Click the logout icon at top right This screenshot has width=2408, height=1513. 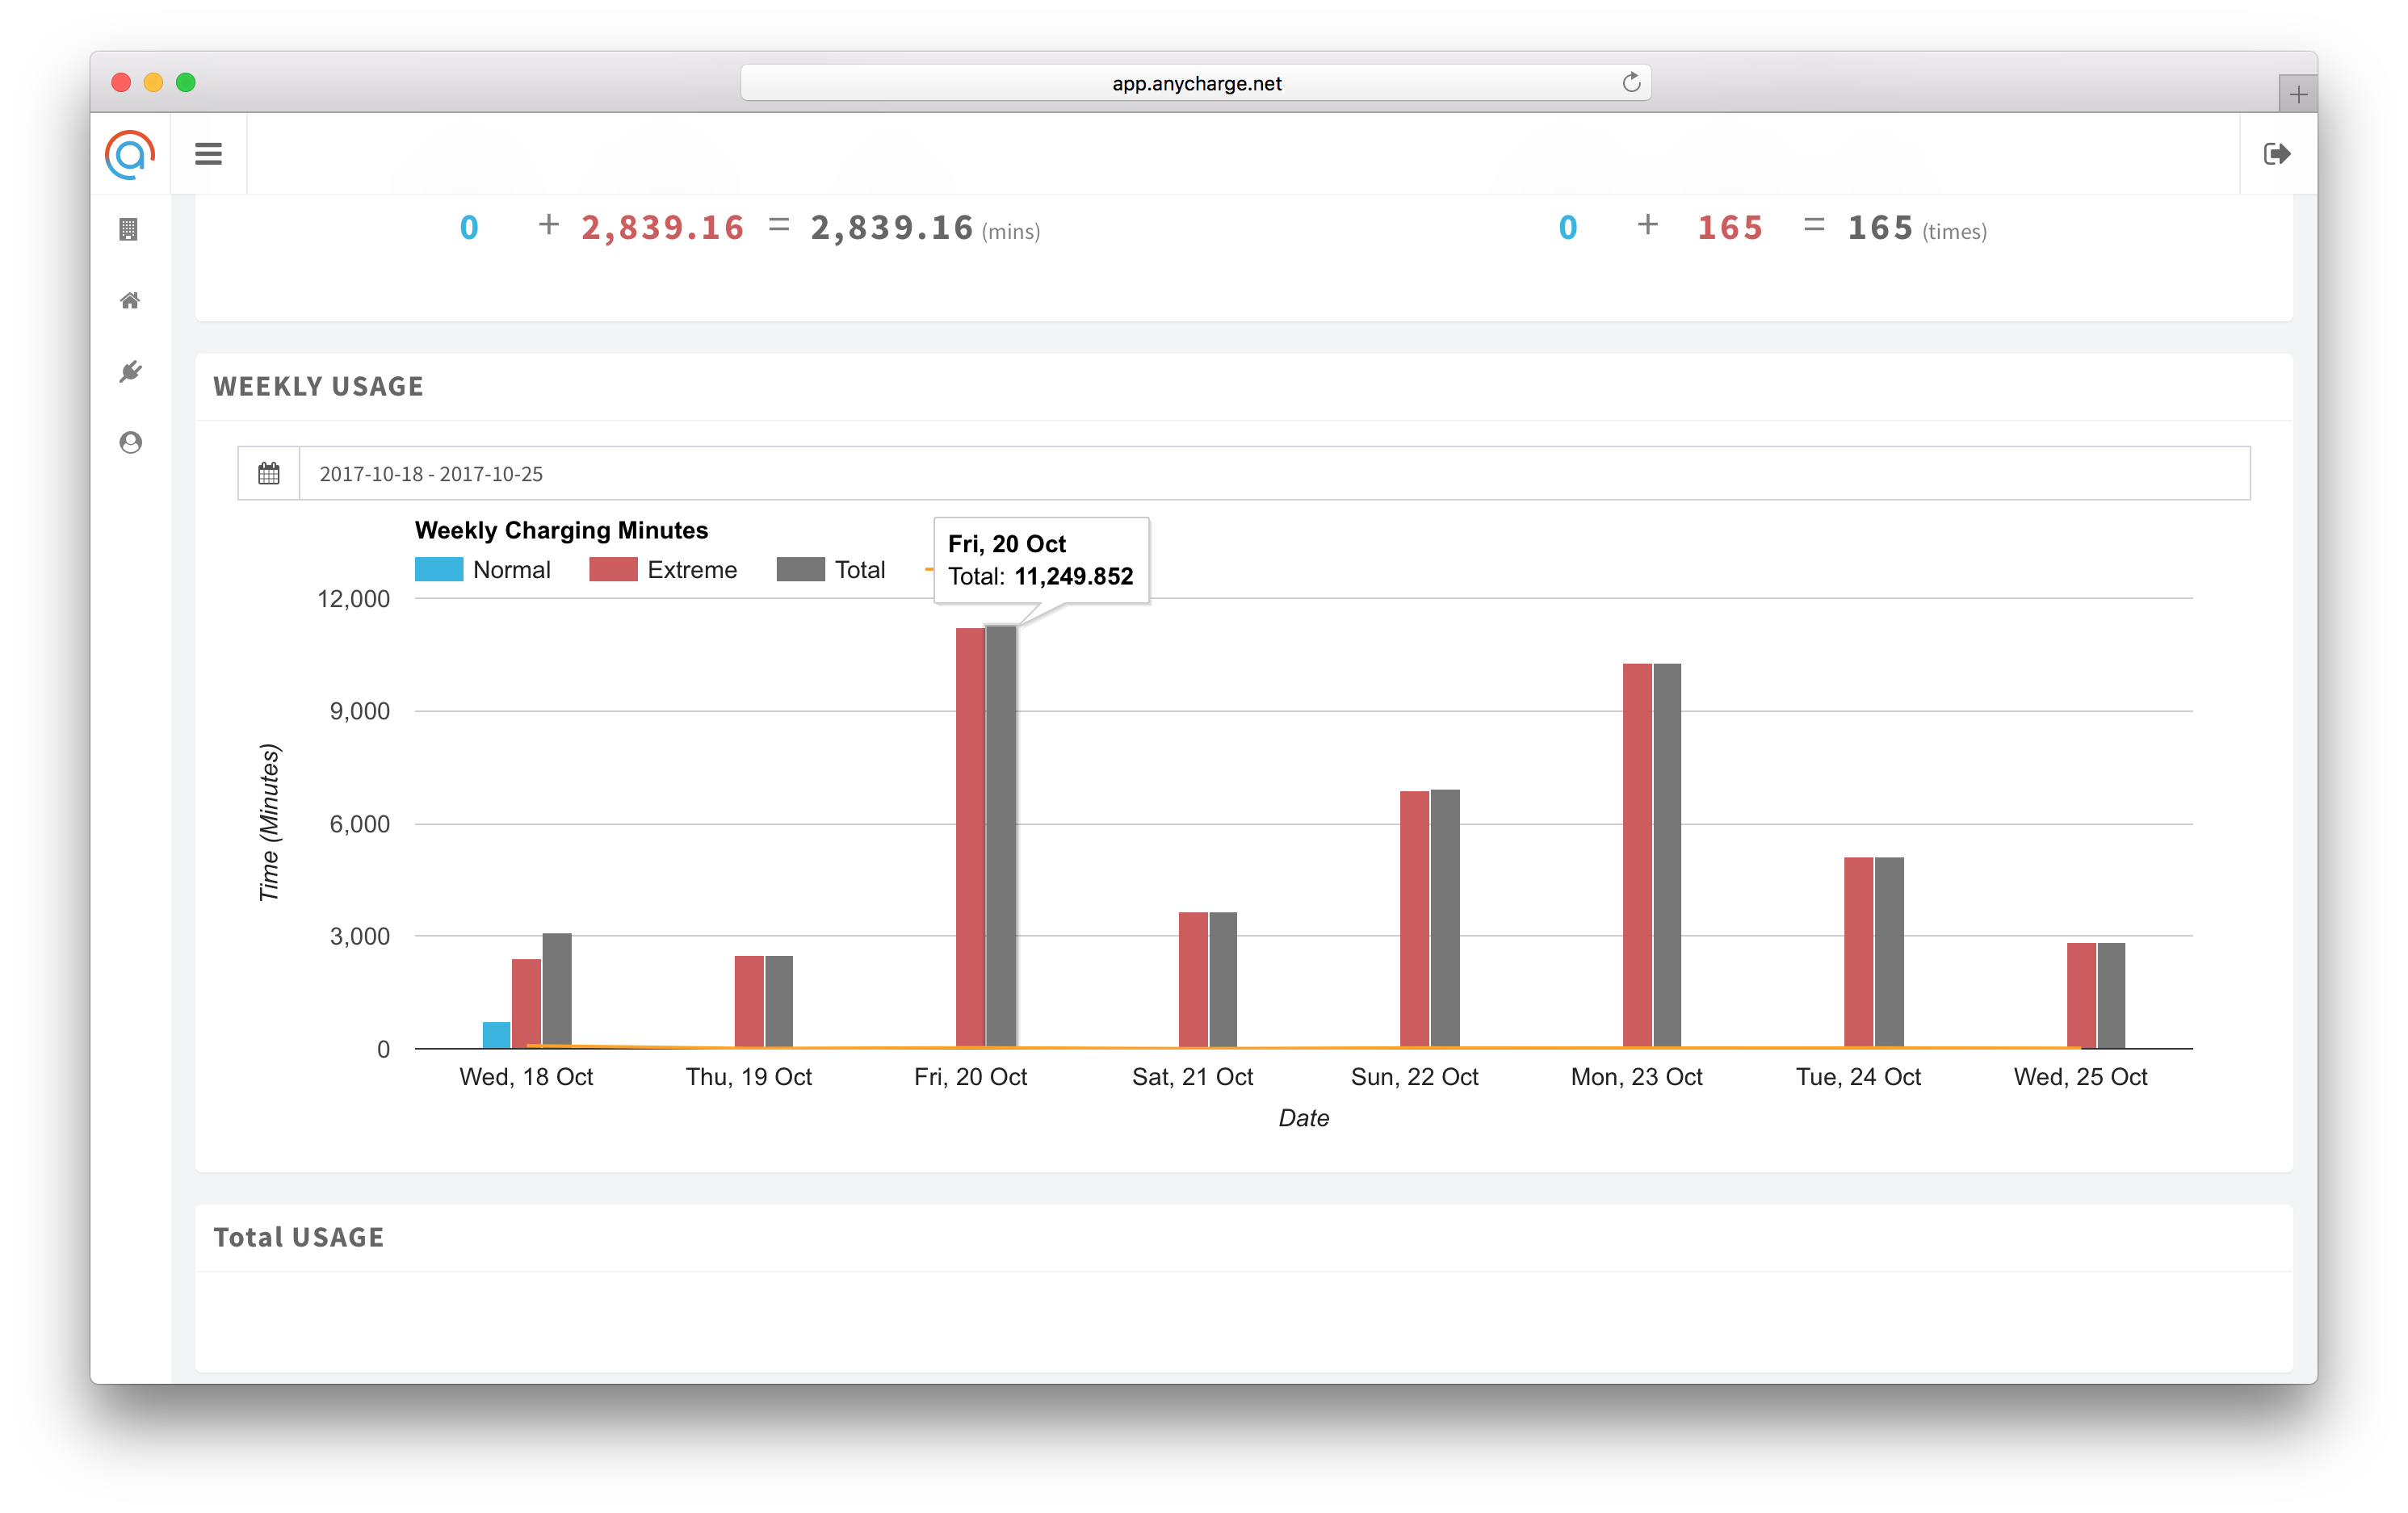coord(2276,154)
